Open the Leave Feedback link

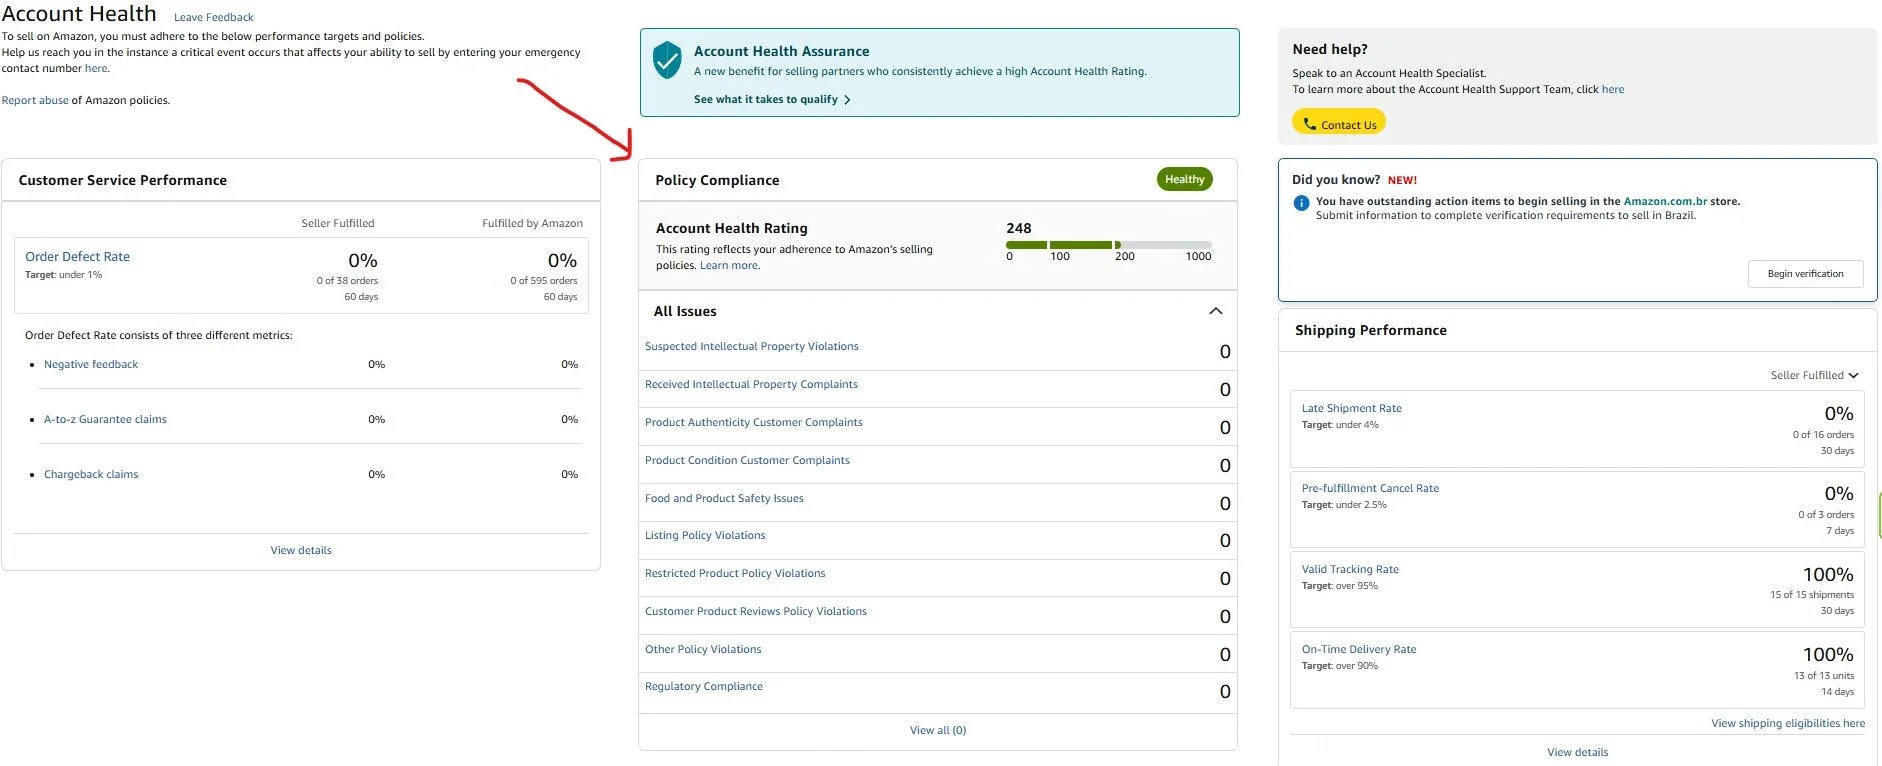coord(213,17)
